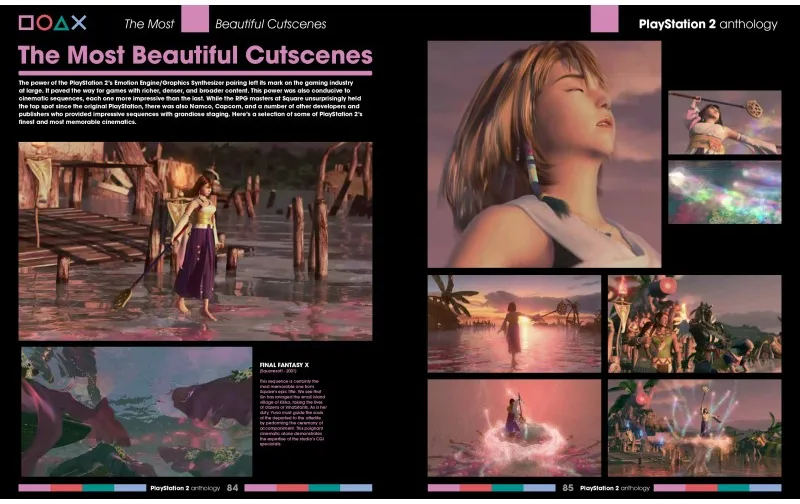Click the cross PlayStation symbol

[78, 22]
